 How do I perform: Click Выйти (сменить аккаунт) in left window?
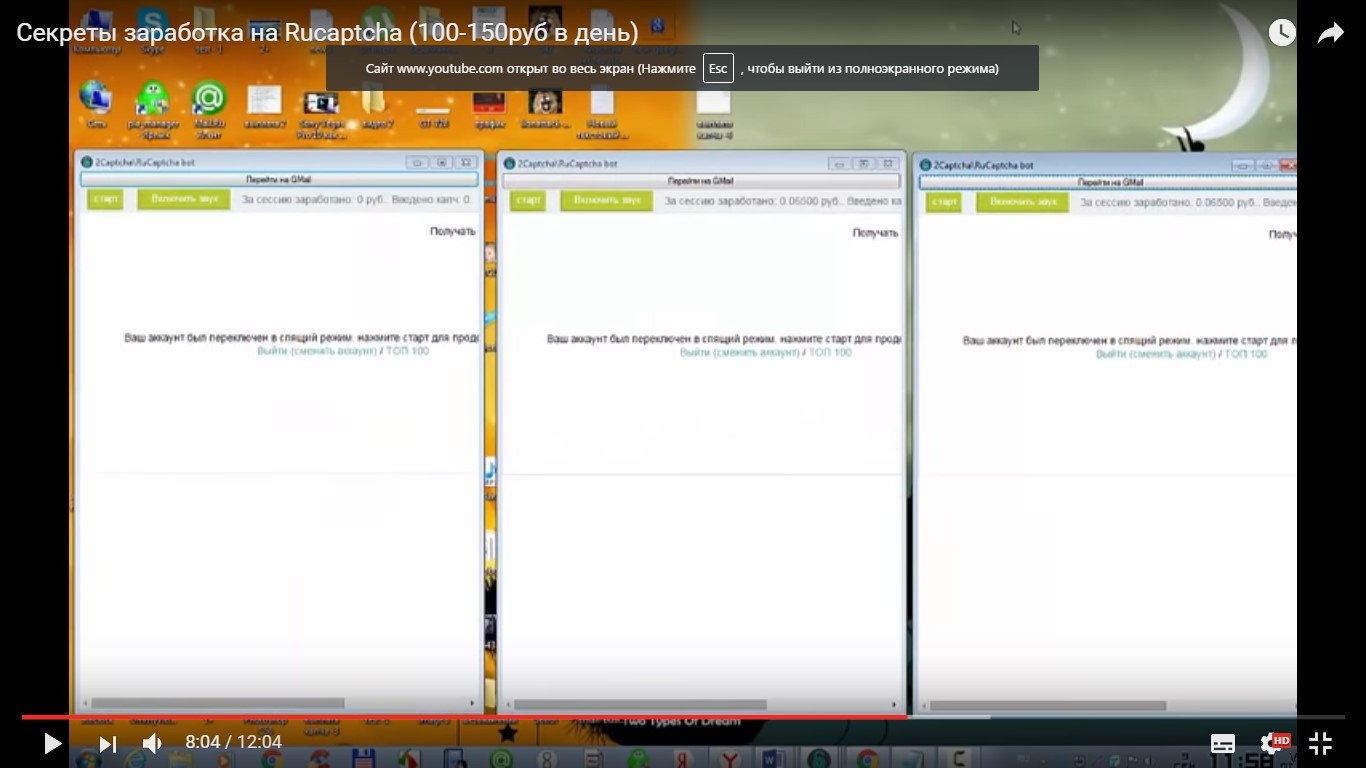(317, 351)
